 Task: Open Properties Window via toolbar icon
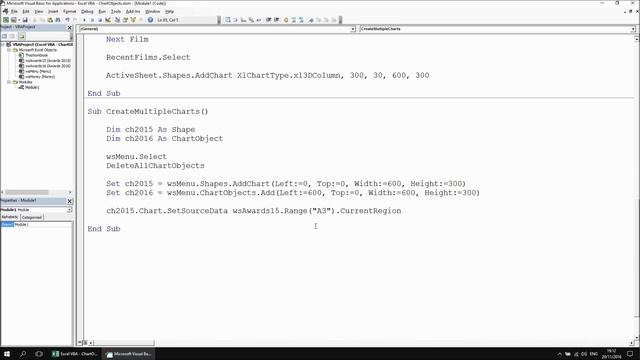coord(125,20)
